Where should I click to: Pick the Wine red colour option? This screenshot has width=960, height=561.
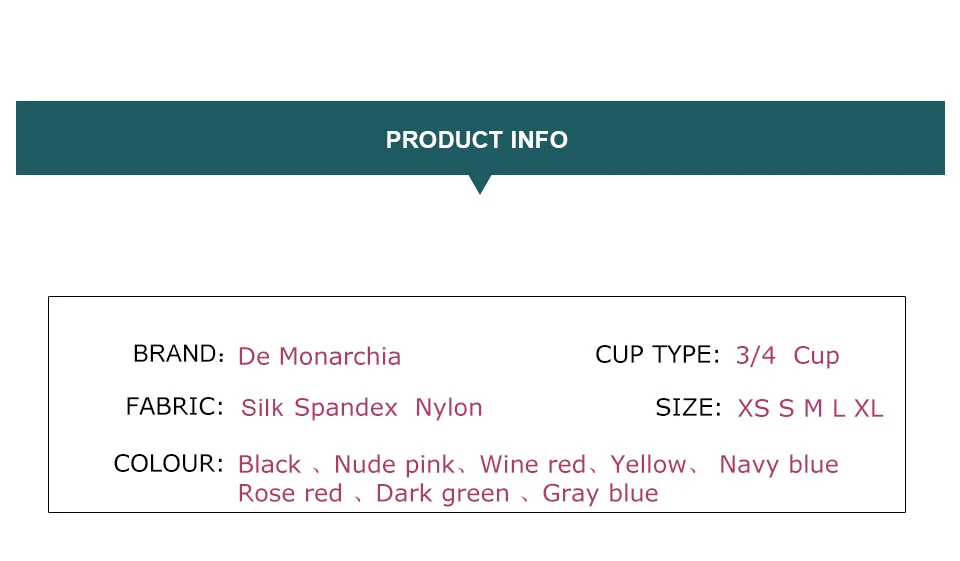coord(532,465)
